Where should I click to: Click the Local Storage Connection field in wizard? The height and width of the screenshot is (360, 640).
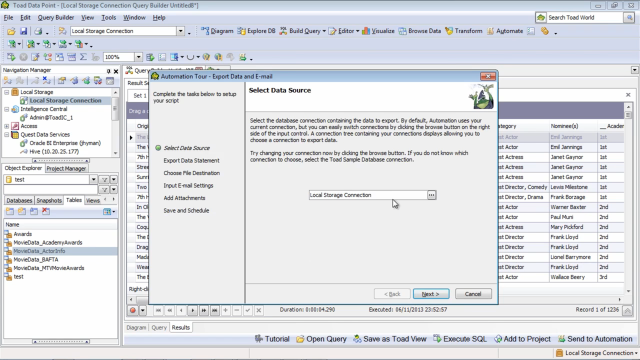[368, 195]
